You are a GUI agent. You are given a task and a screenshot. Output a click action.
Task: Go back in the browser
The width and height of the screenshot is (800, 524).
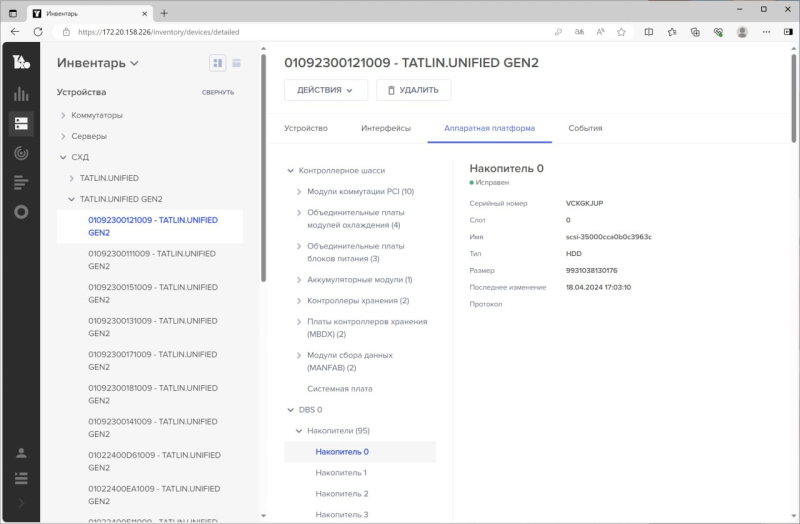(x=15, y=32)
